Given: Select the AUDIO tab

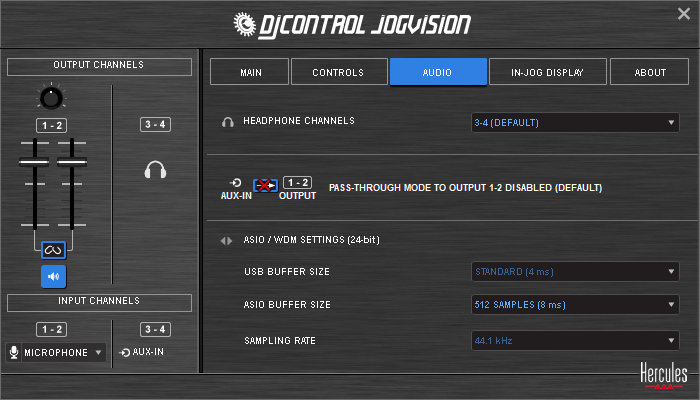Looking at the screenshot, I should click(438, 71).
